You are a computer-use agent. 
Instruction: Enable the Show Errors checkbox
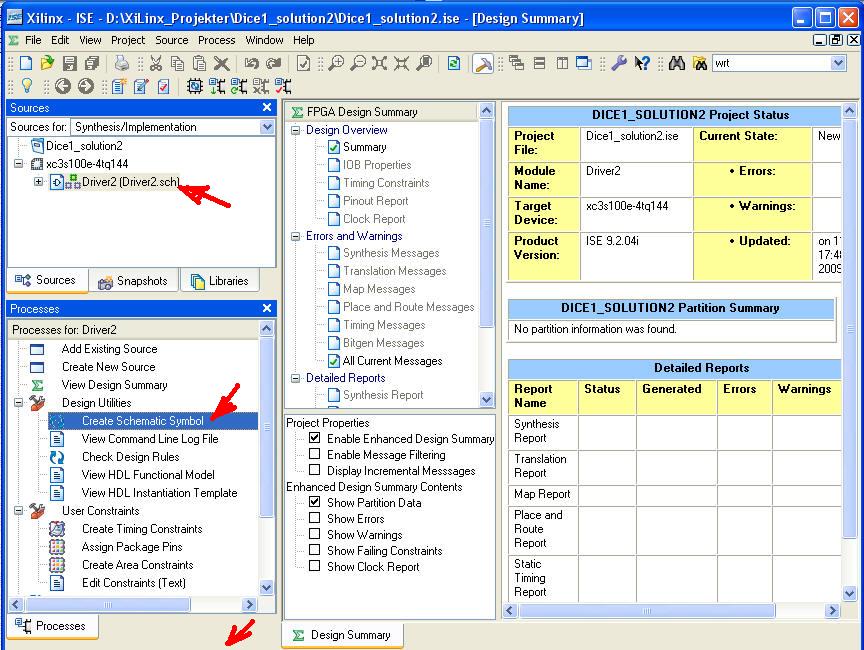pyautogui.click(x=315, y=518)
